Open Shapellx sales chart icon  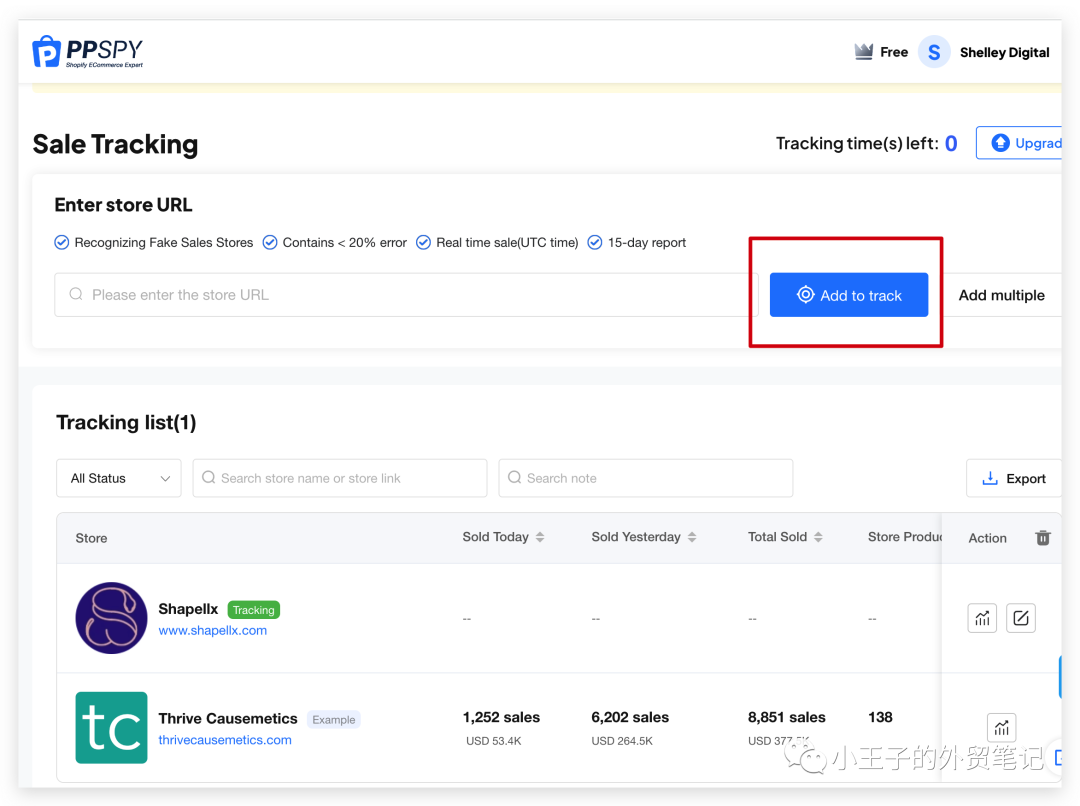(982, 618)
